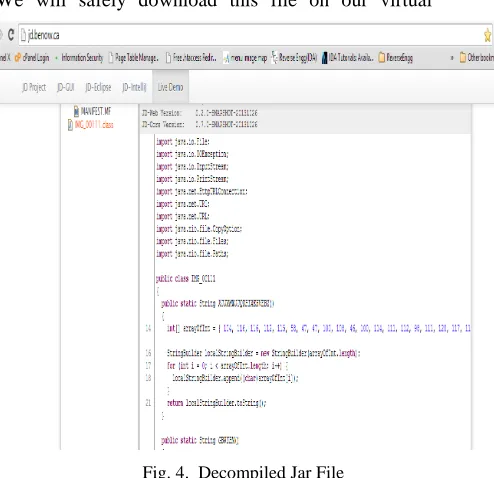Image resolution: width=494 pixels, height=478 pixels.
Task: Click the 'import java.io.File;' line
Action: pos(183,142)
